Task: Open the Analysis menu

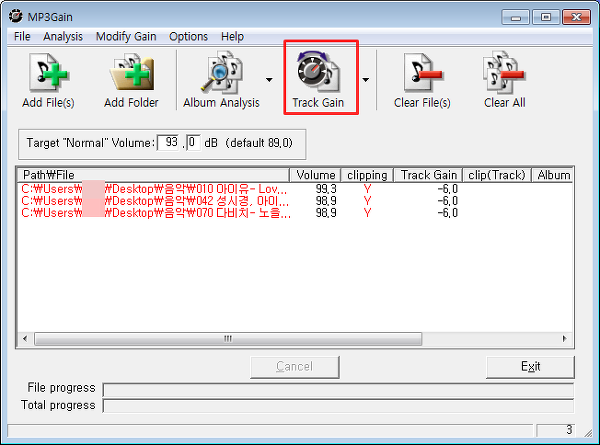Action: 63,36
